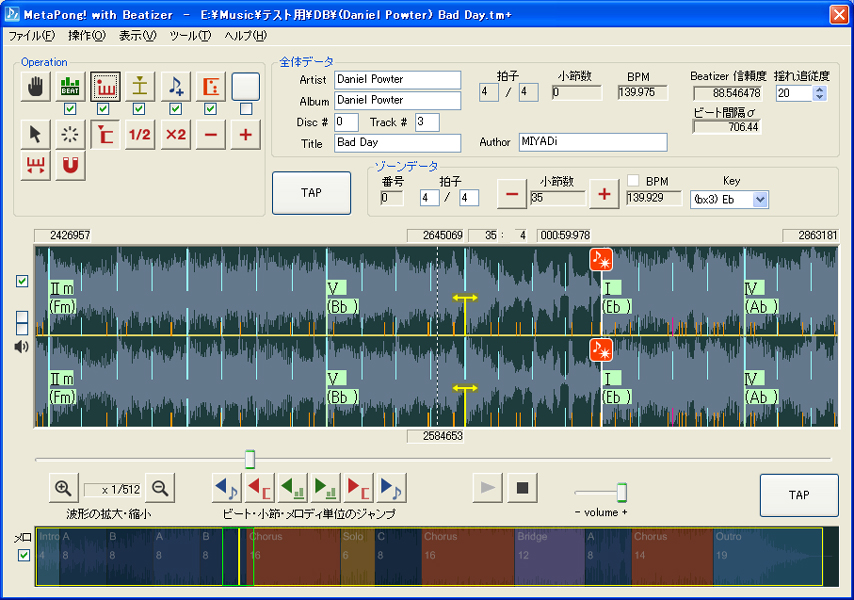Click the green BEAT detection icon
Image resolution: width=854 pixels, height=600 pixels.
[70, 87]
